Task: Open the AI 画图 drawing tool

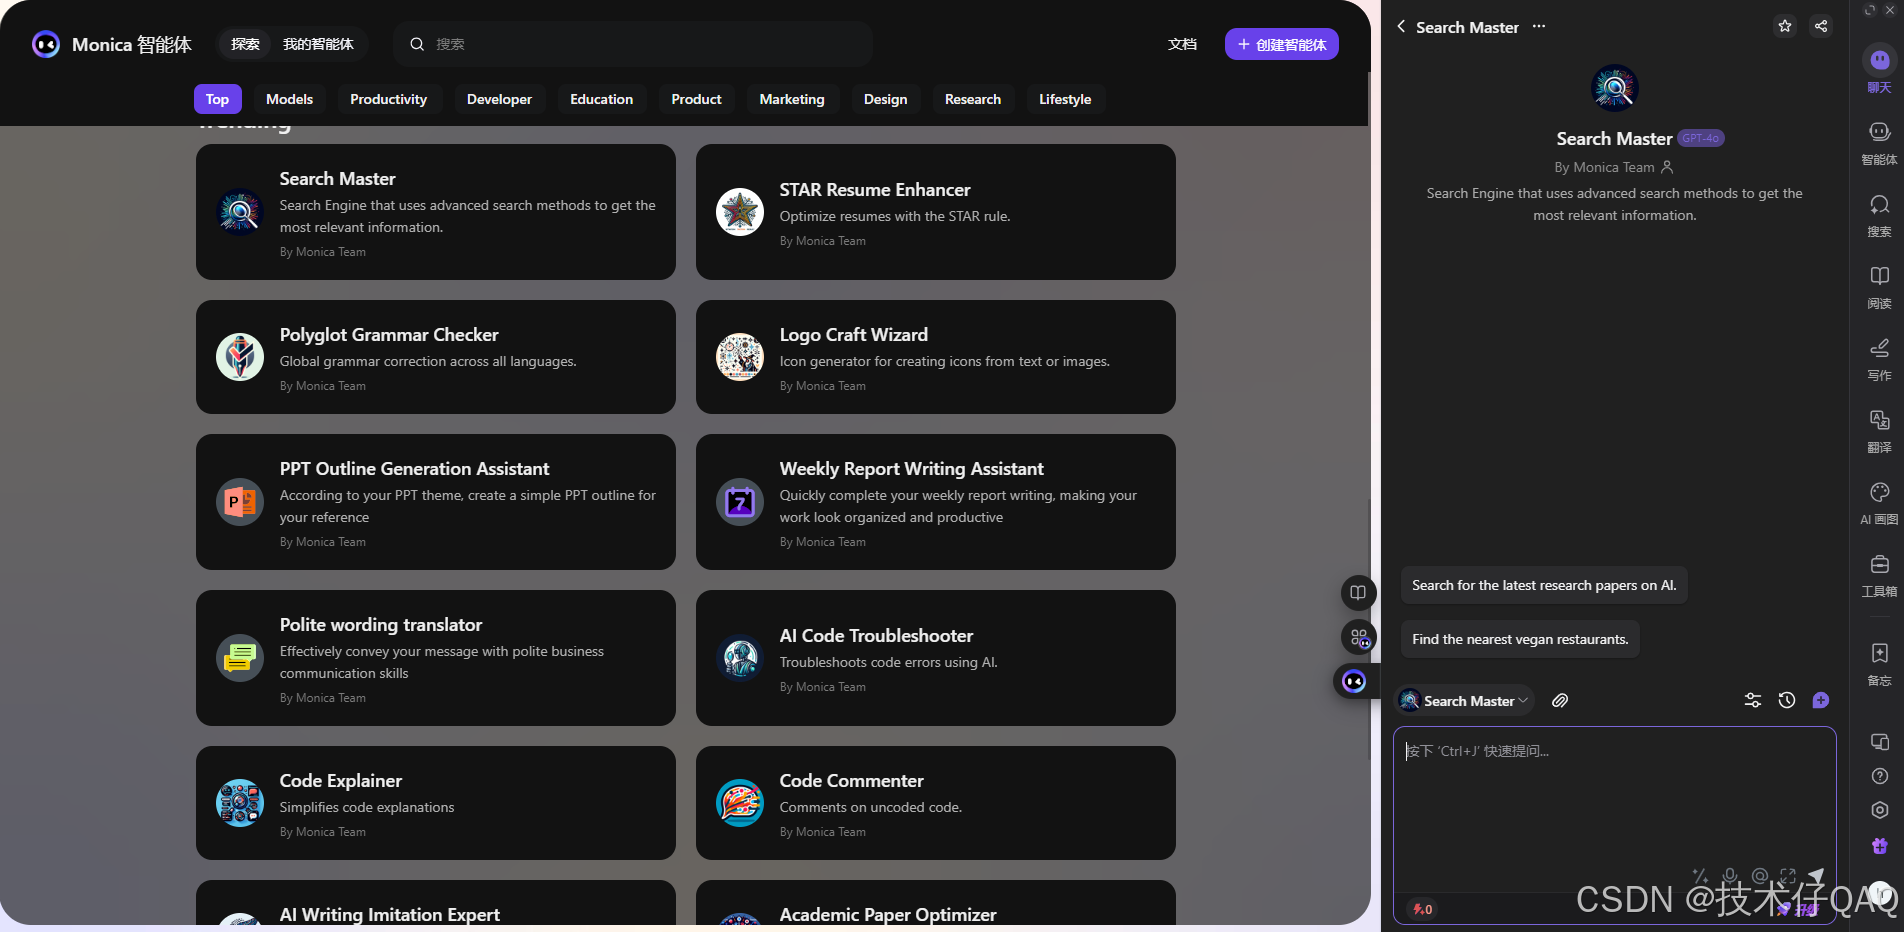Action: 1879,502
